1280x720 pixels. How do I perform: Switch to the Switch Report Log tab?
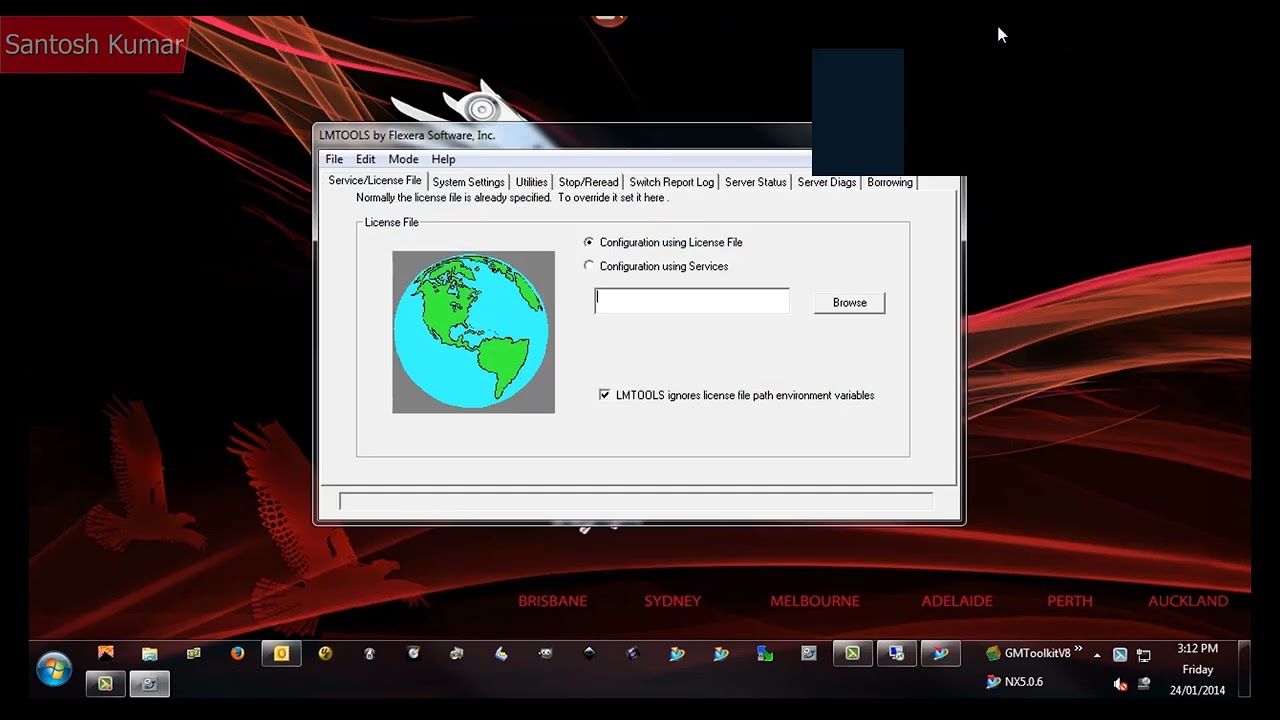point(671,182)
